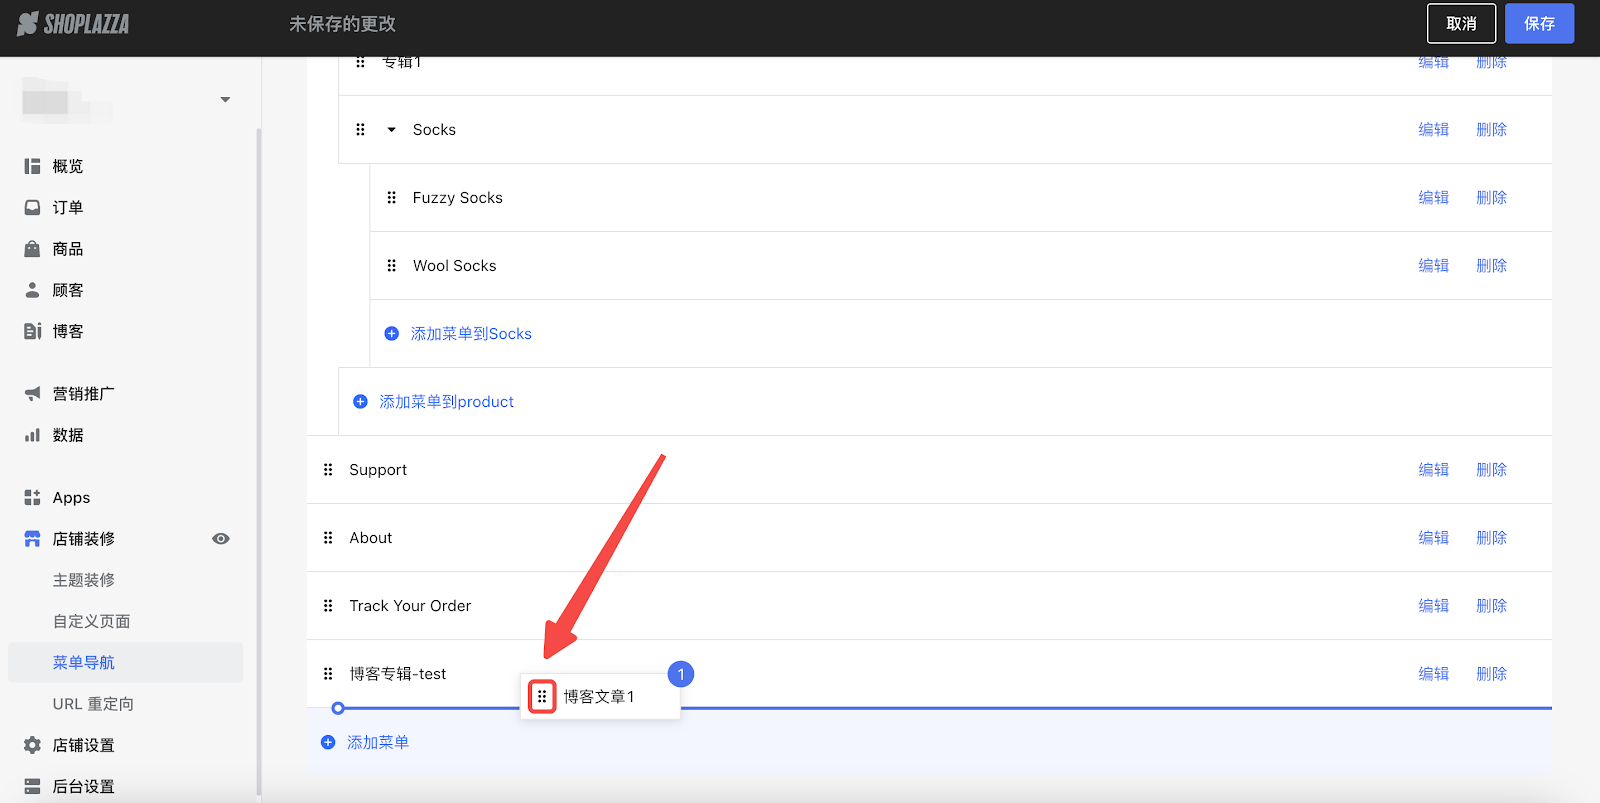Click 删除 for Wool Socks
This screenshot has width=1600, height=803.
point(1491,265)
